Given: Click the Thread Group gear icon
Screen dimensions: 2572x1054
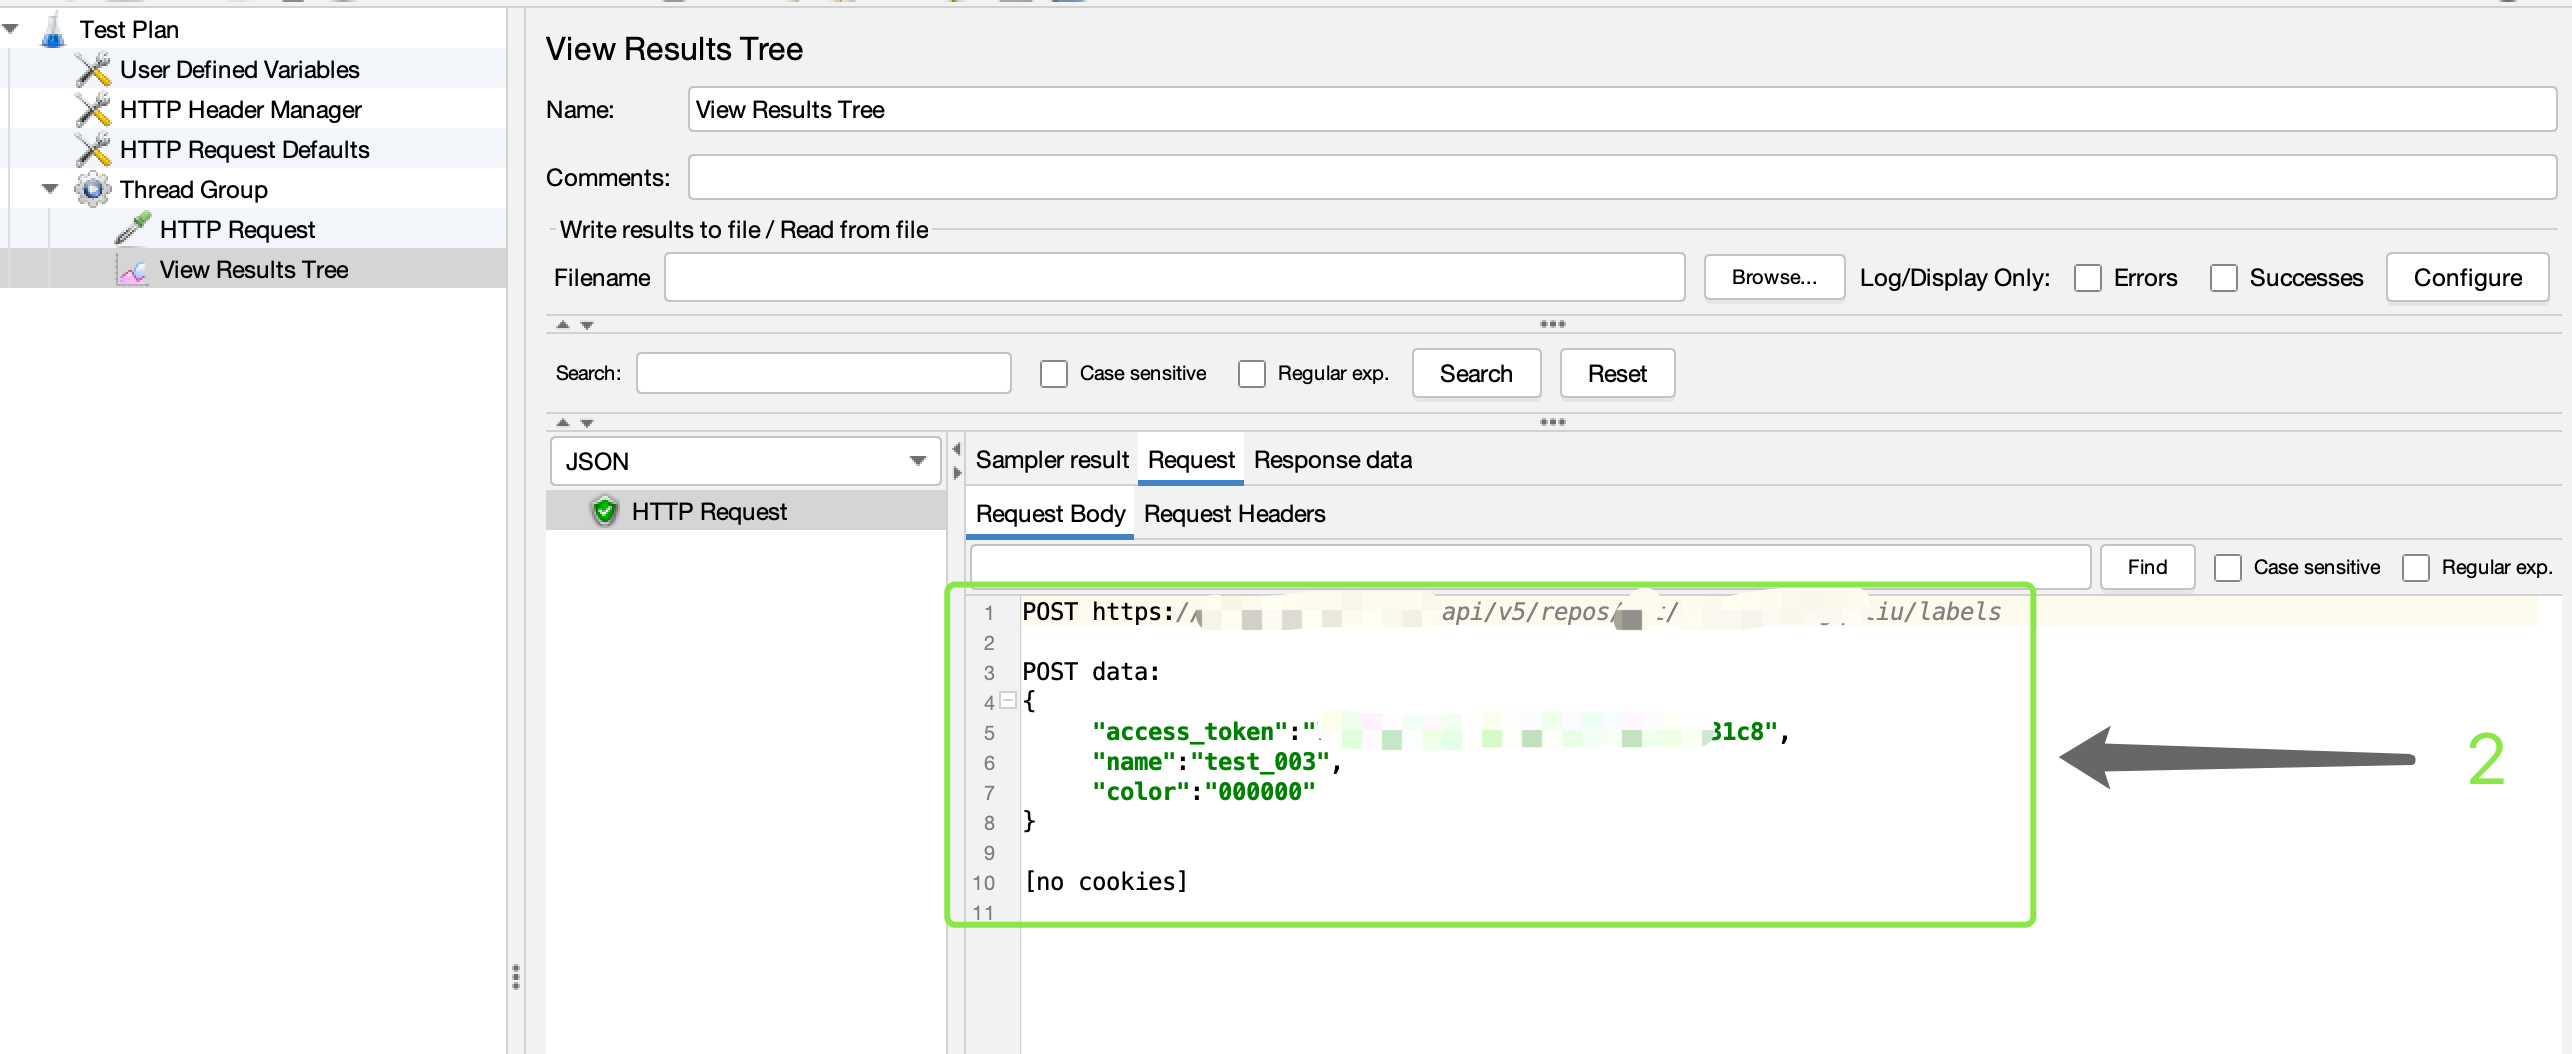Looking at the screenshot, I should pos(93,190).
